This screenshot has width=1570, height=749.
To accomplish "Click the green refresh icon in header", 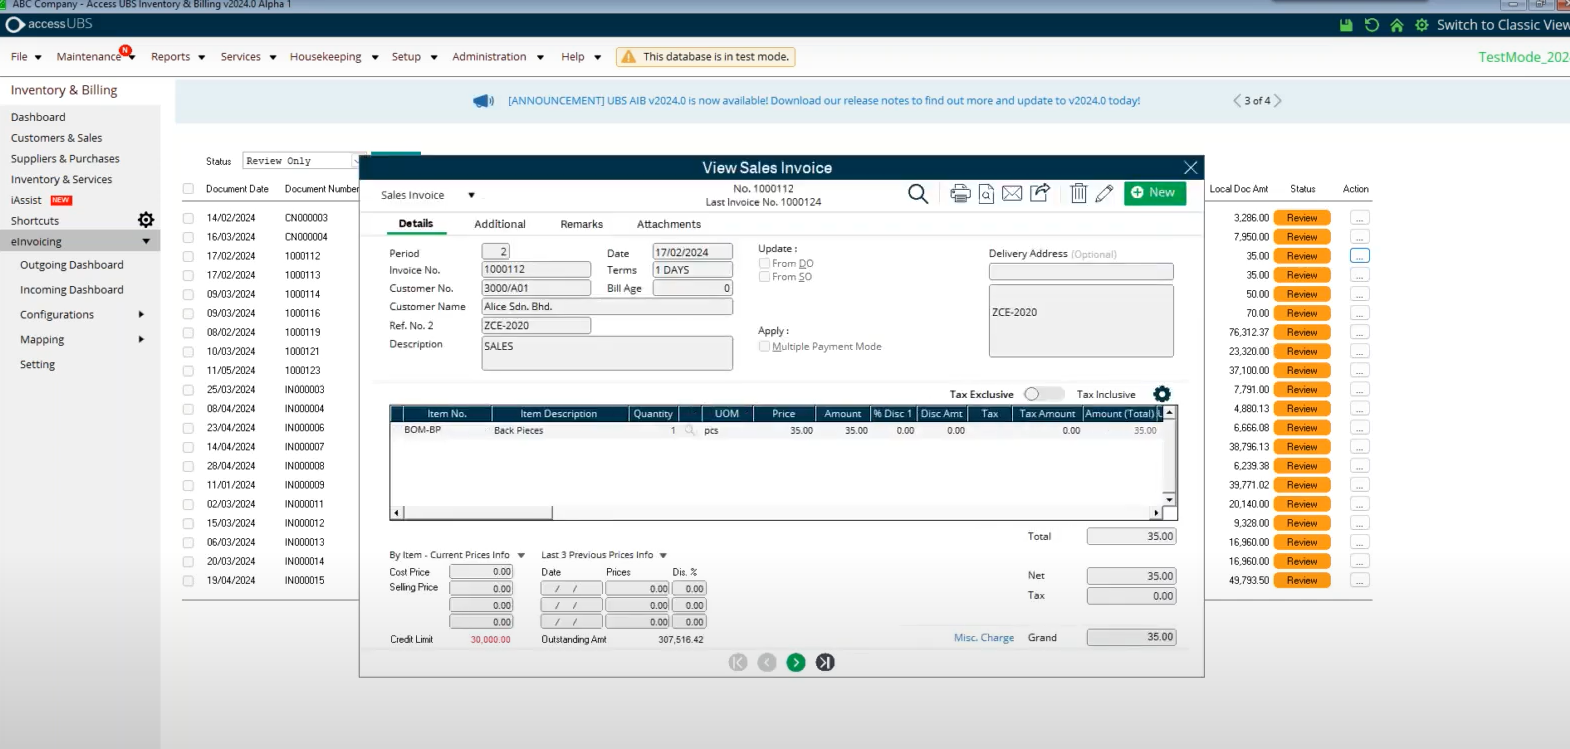I will click(1372, 25).
